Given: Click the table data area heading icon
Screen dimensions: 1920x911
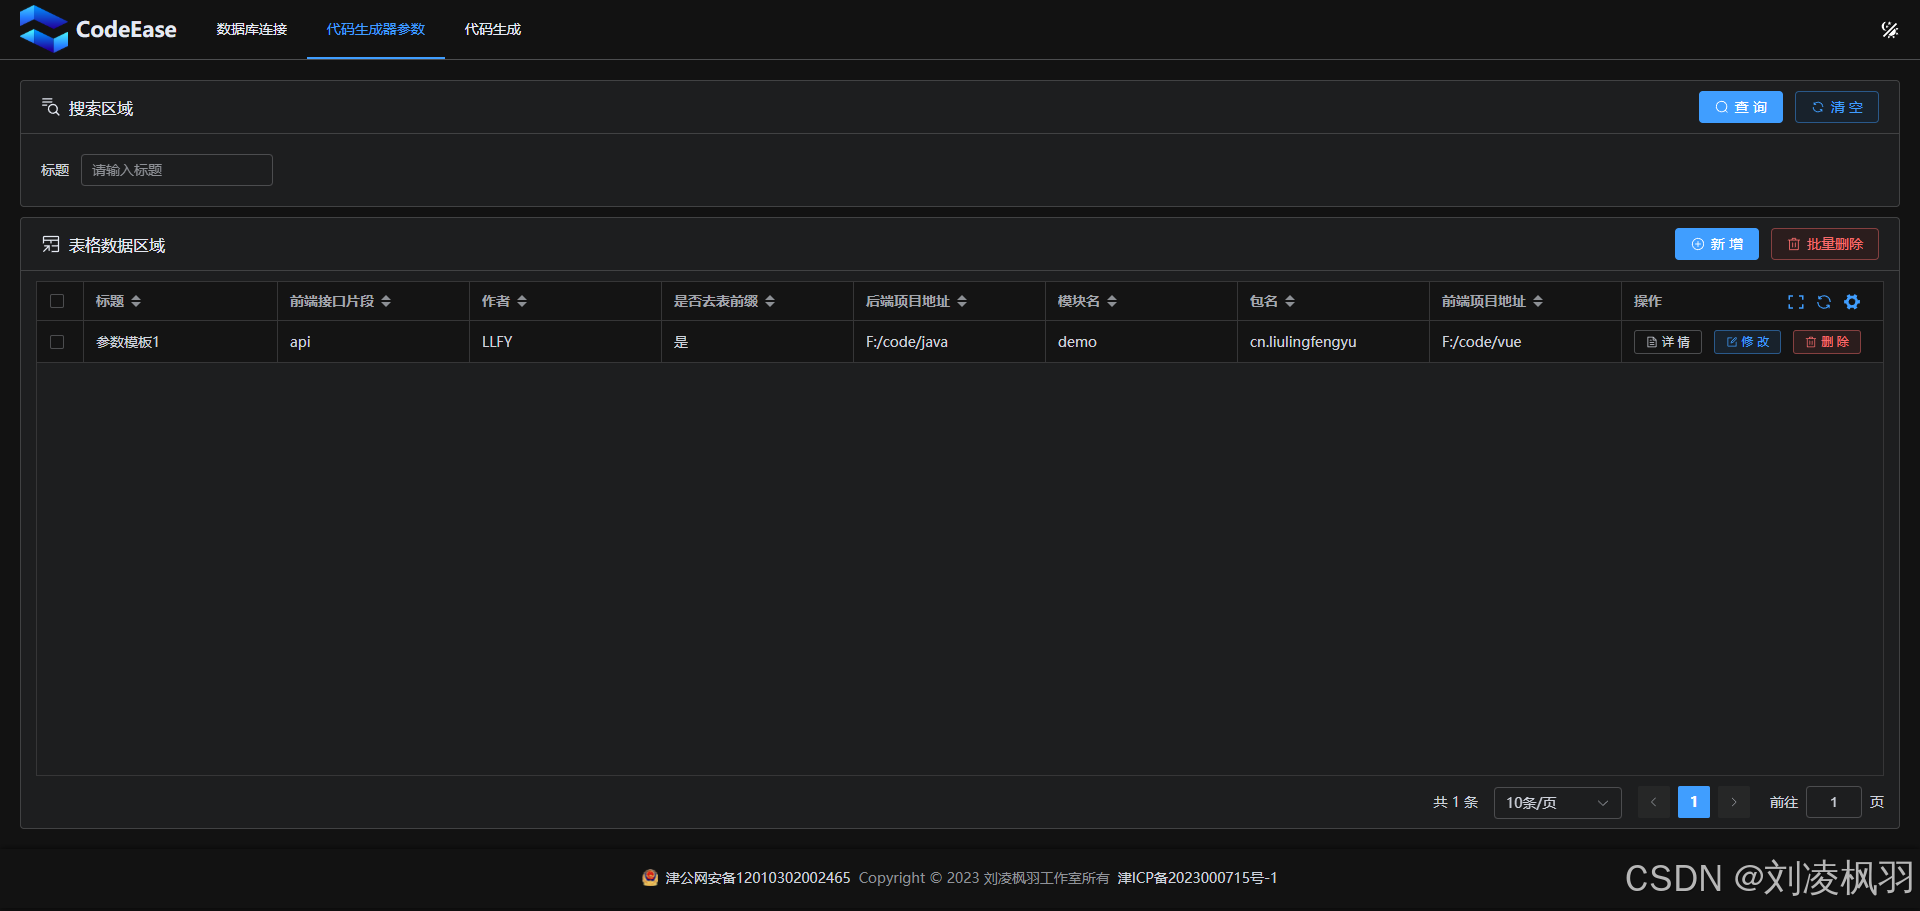Looking at the screenshot, I should tap(50, 244).
